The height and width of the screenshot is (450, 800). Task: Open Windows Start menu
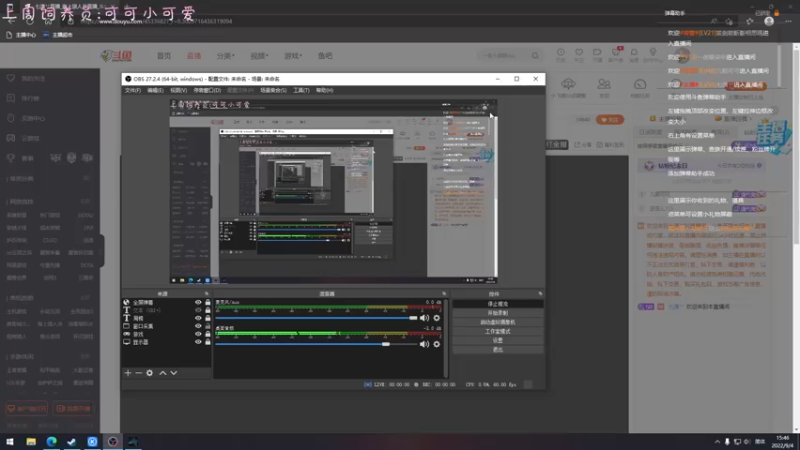(x=10, y=441)
